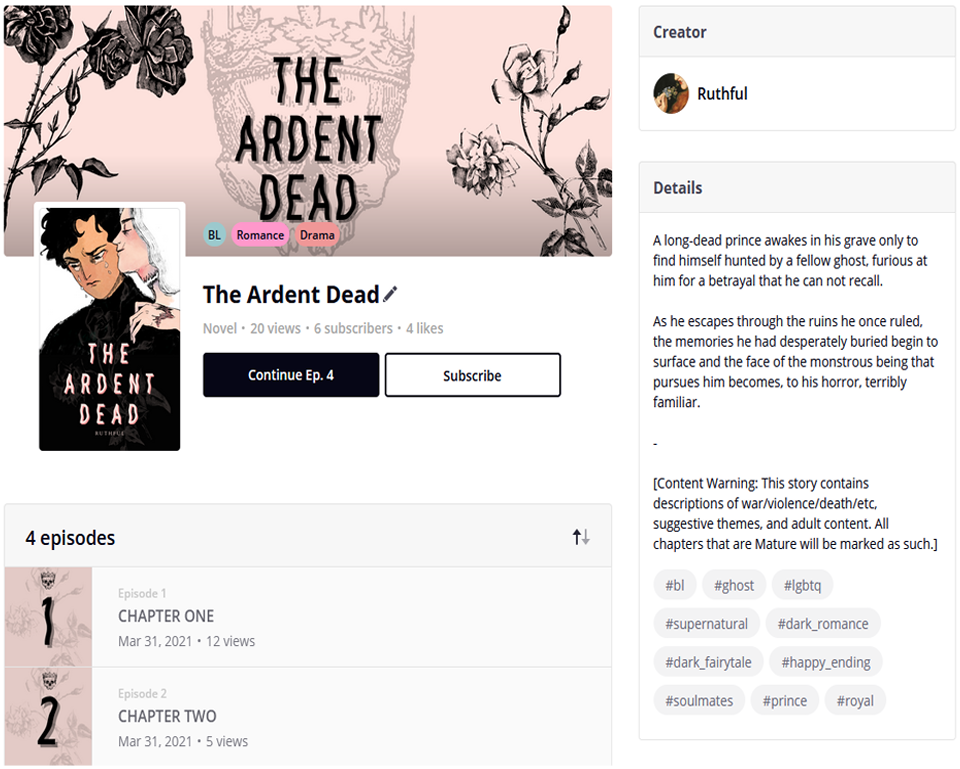Click Ruthful's creator avatar
This screenshot has width=960, height=769.
click(x=671, y=94)
